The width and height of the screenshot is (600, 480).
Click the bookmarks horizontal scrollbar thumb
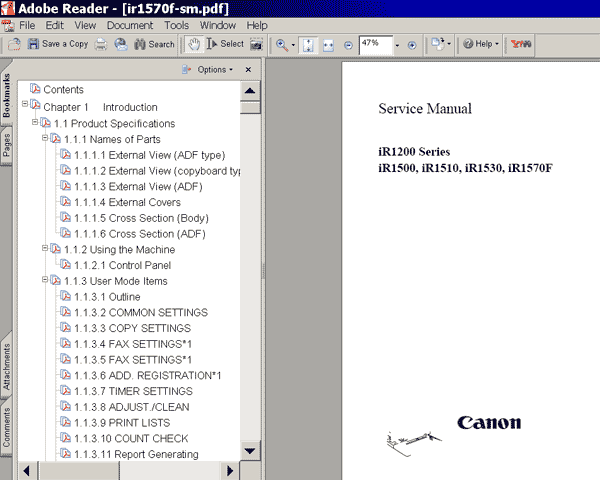(x=78, y=470)
